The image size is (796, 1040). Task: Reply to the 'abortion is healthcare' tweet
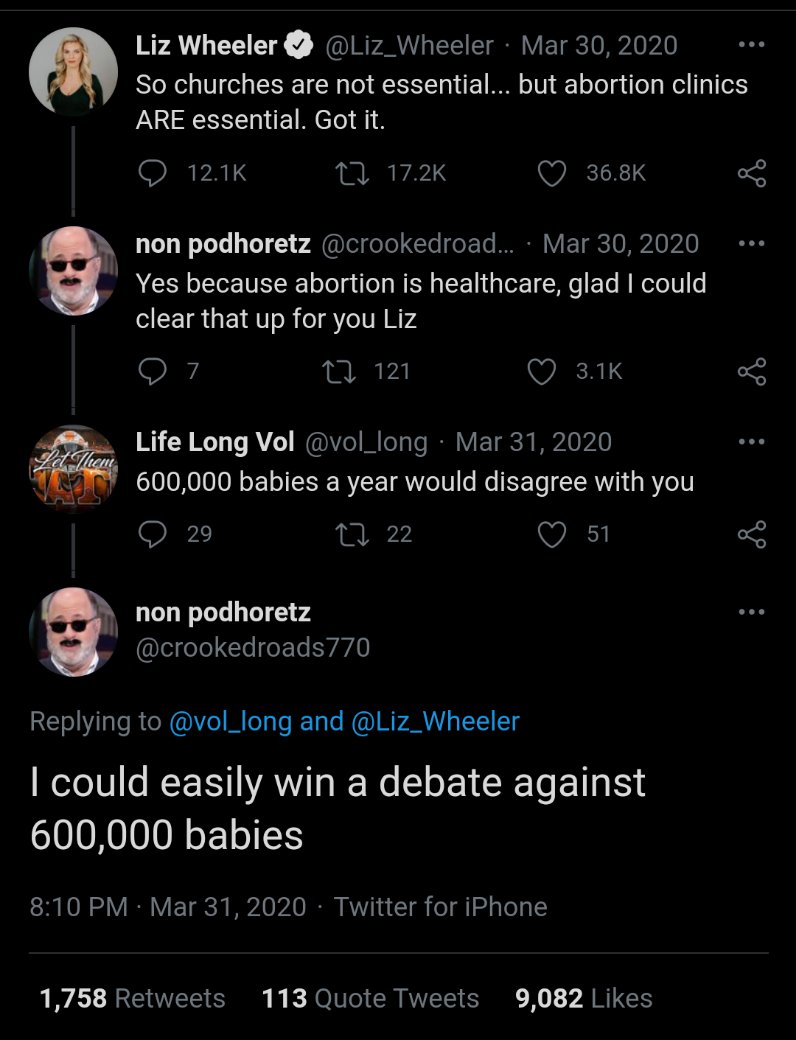[x=153, y=371]
